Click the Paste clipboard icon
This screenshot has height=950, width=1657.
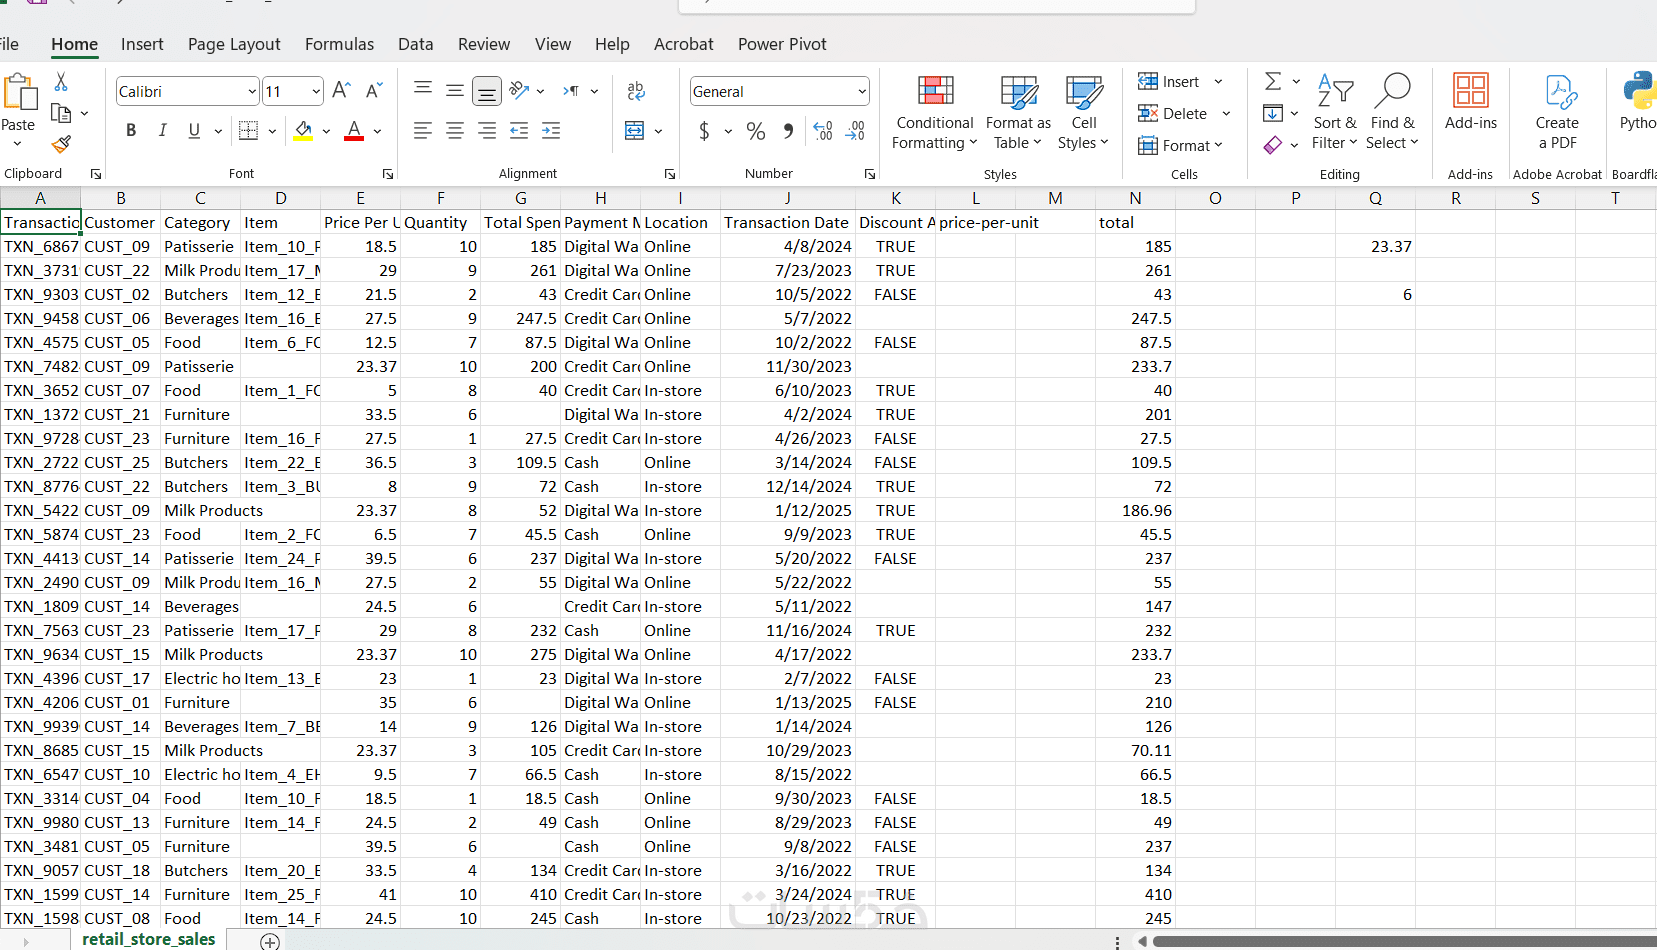click(19, 91)
